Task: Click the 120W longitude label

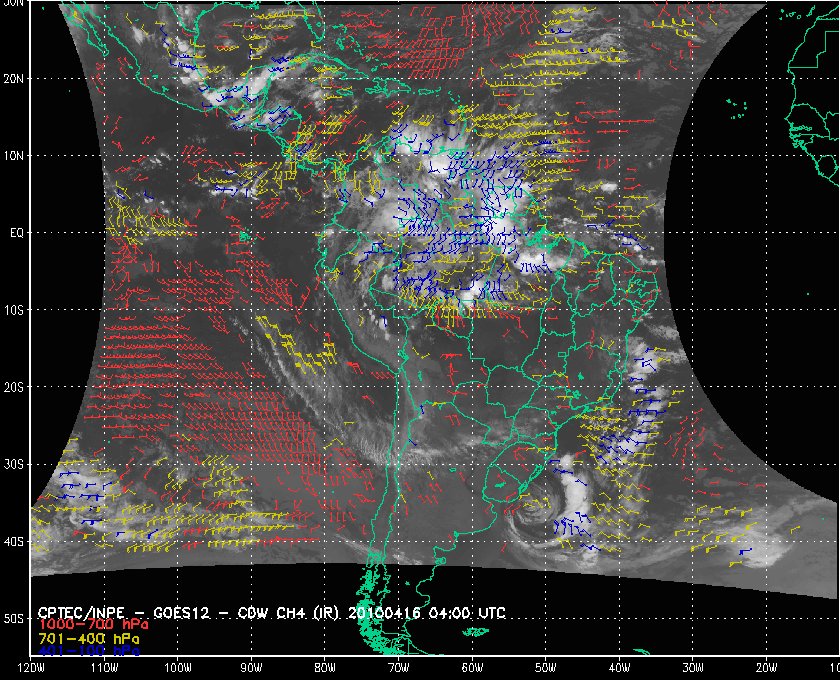Action: (x=30, y=668)
